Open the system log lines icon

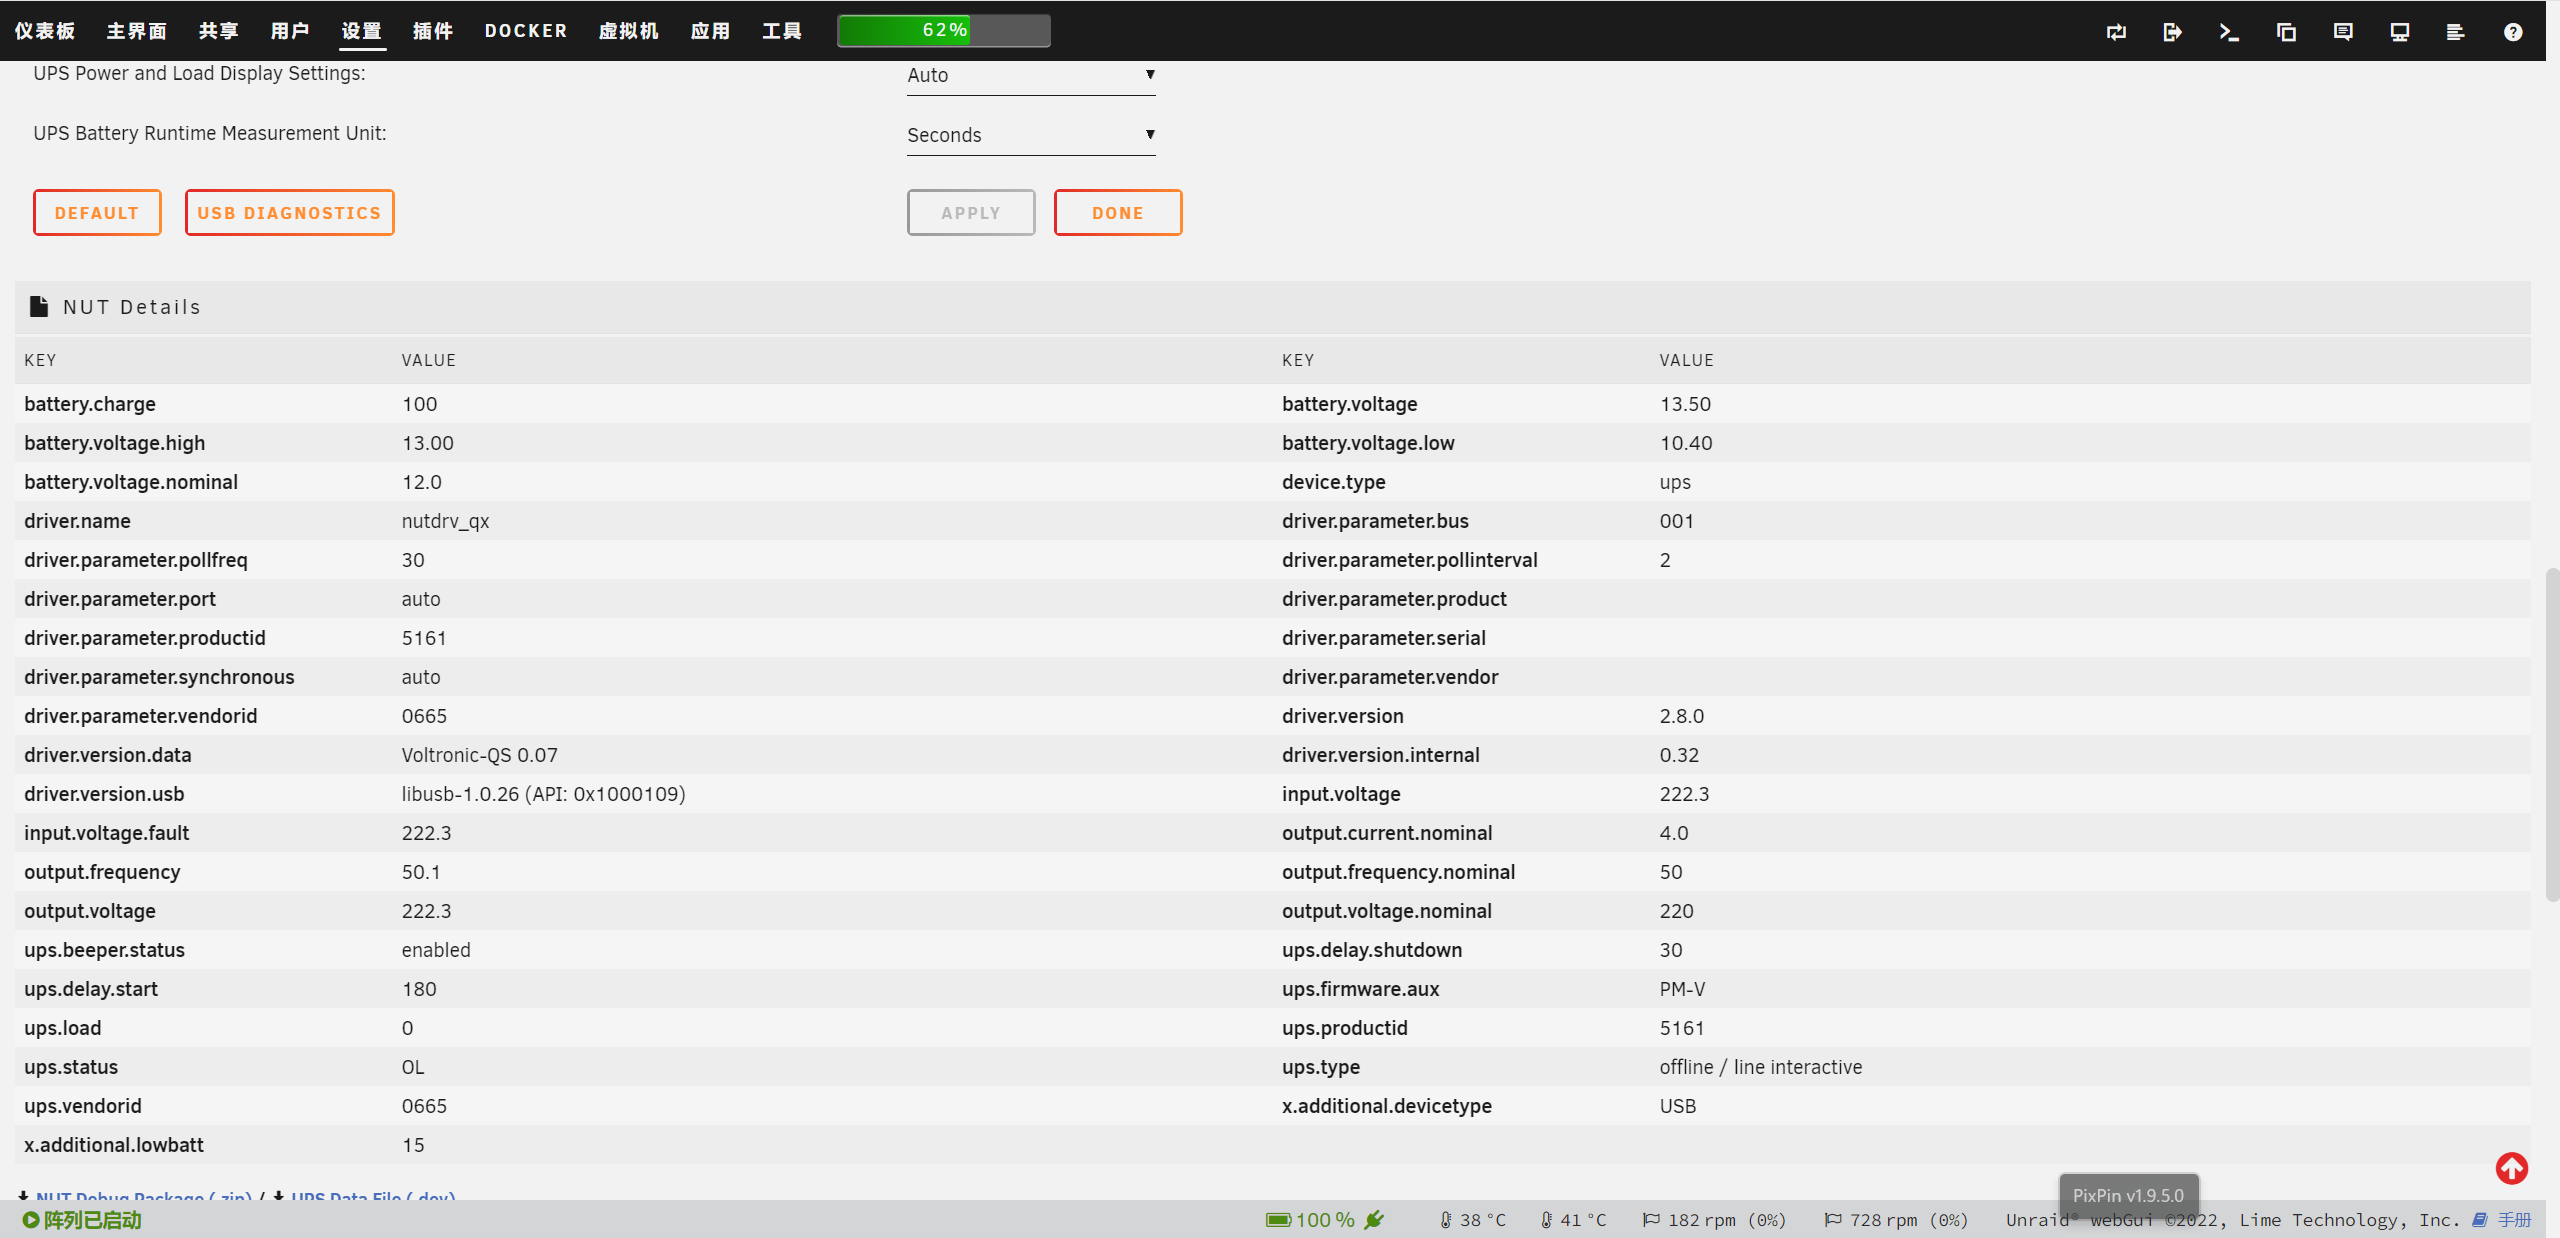point(2455,32)
